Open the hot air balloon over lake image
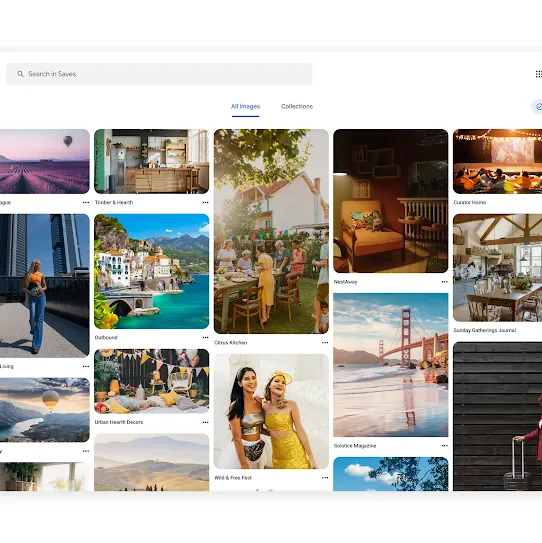The height and width of the screenshot is (543, 542). [45, 410]
